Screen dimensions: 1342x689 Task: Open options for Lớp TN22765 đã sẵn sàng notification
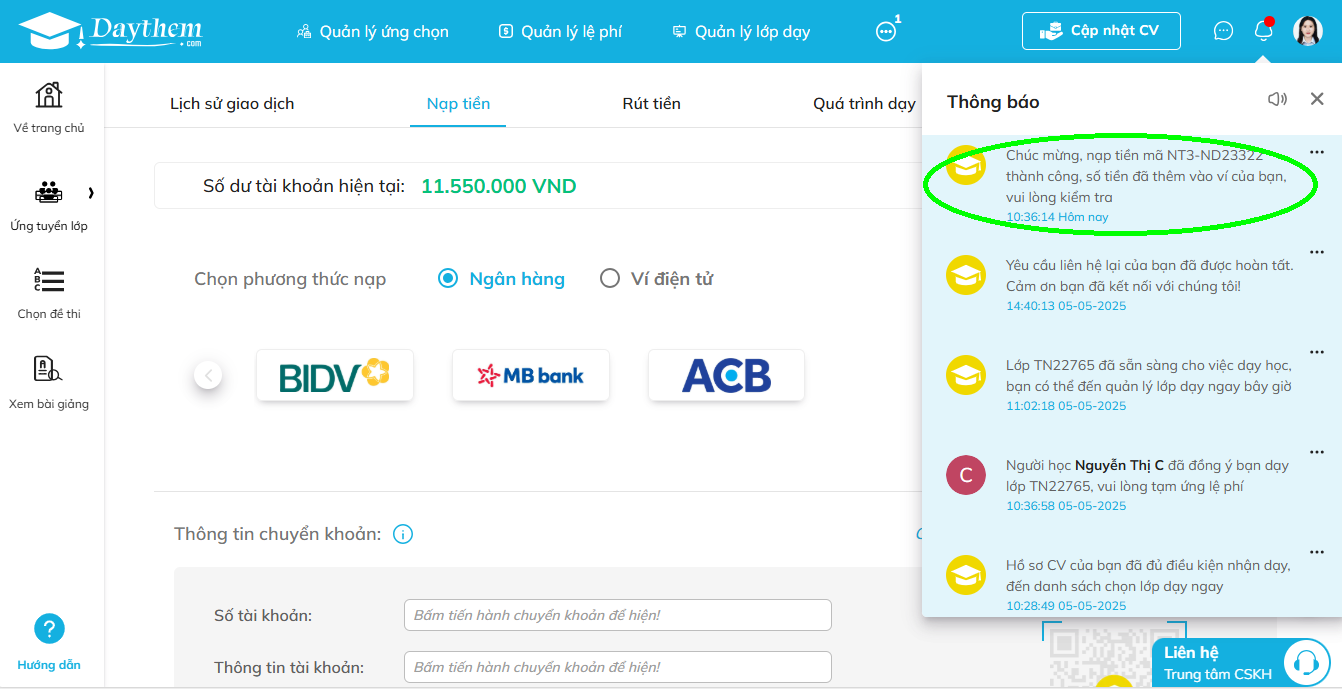[x=1316, y=353]
